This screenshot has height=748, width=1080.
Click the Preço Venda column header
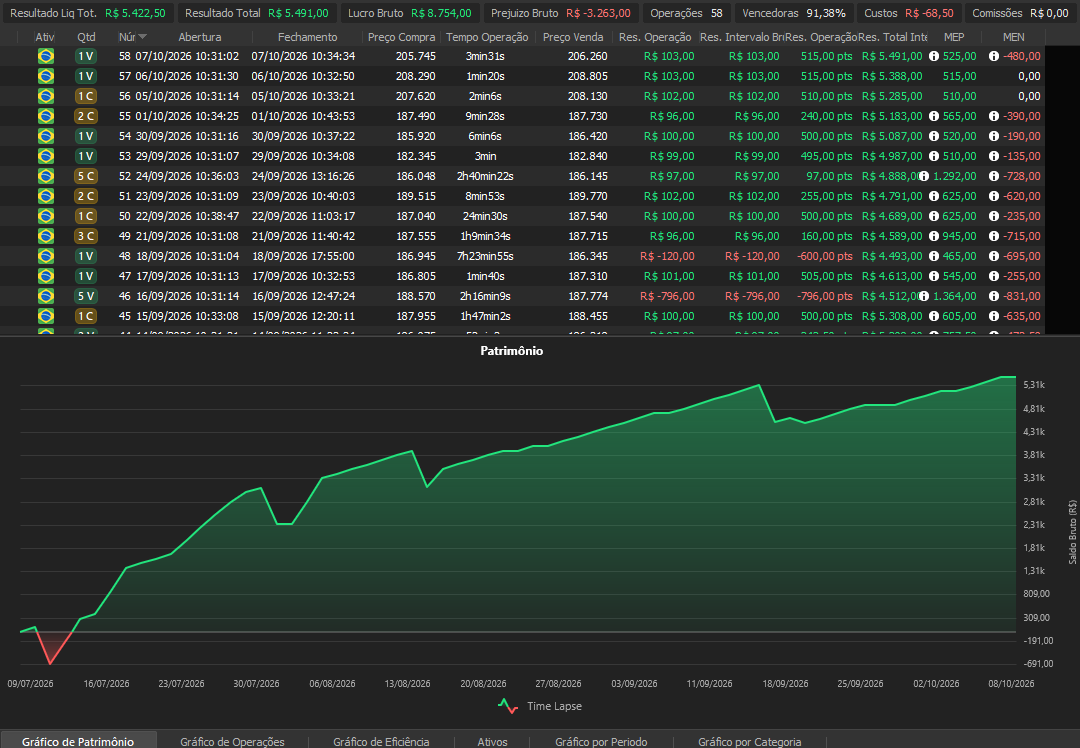pyautogui.click(x=573, y=37)
